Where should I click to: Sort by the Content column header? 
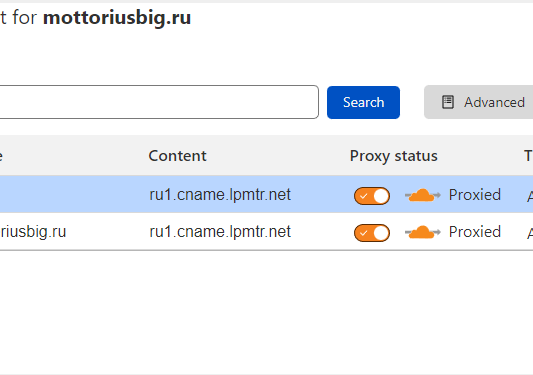tap(177, 156)
